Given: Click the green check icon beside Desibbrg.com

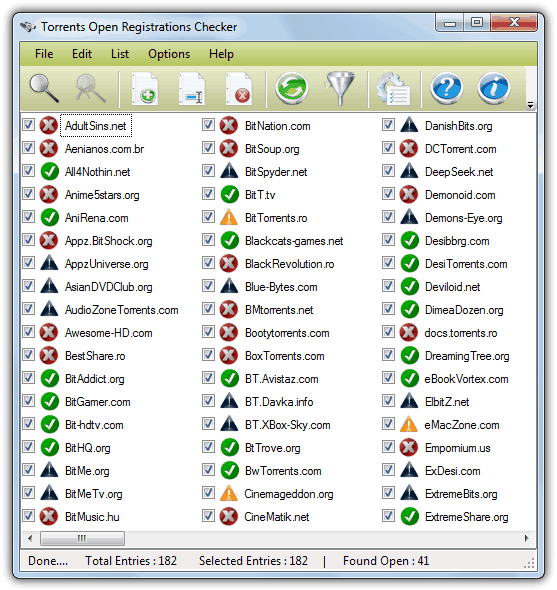Looking at the screenshot, I should point(409,240).
